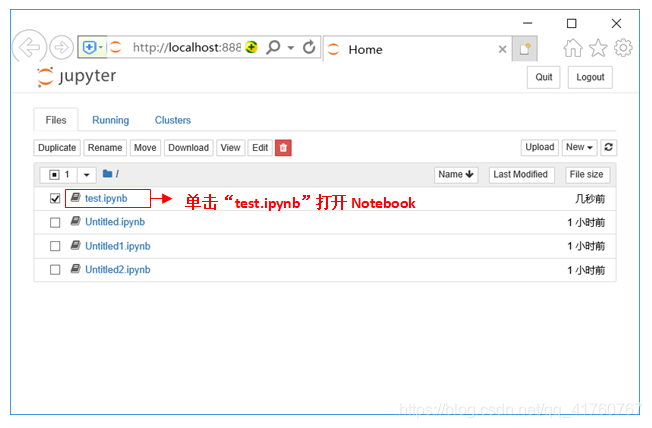Click the blue shield security icon
652x428 pixels.
[x=89, y=47]
